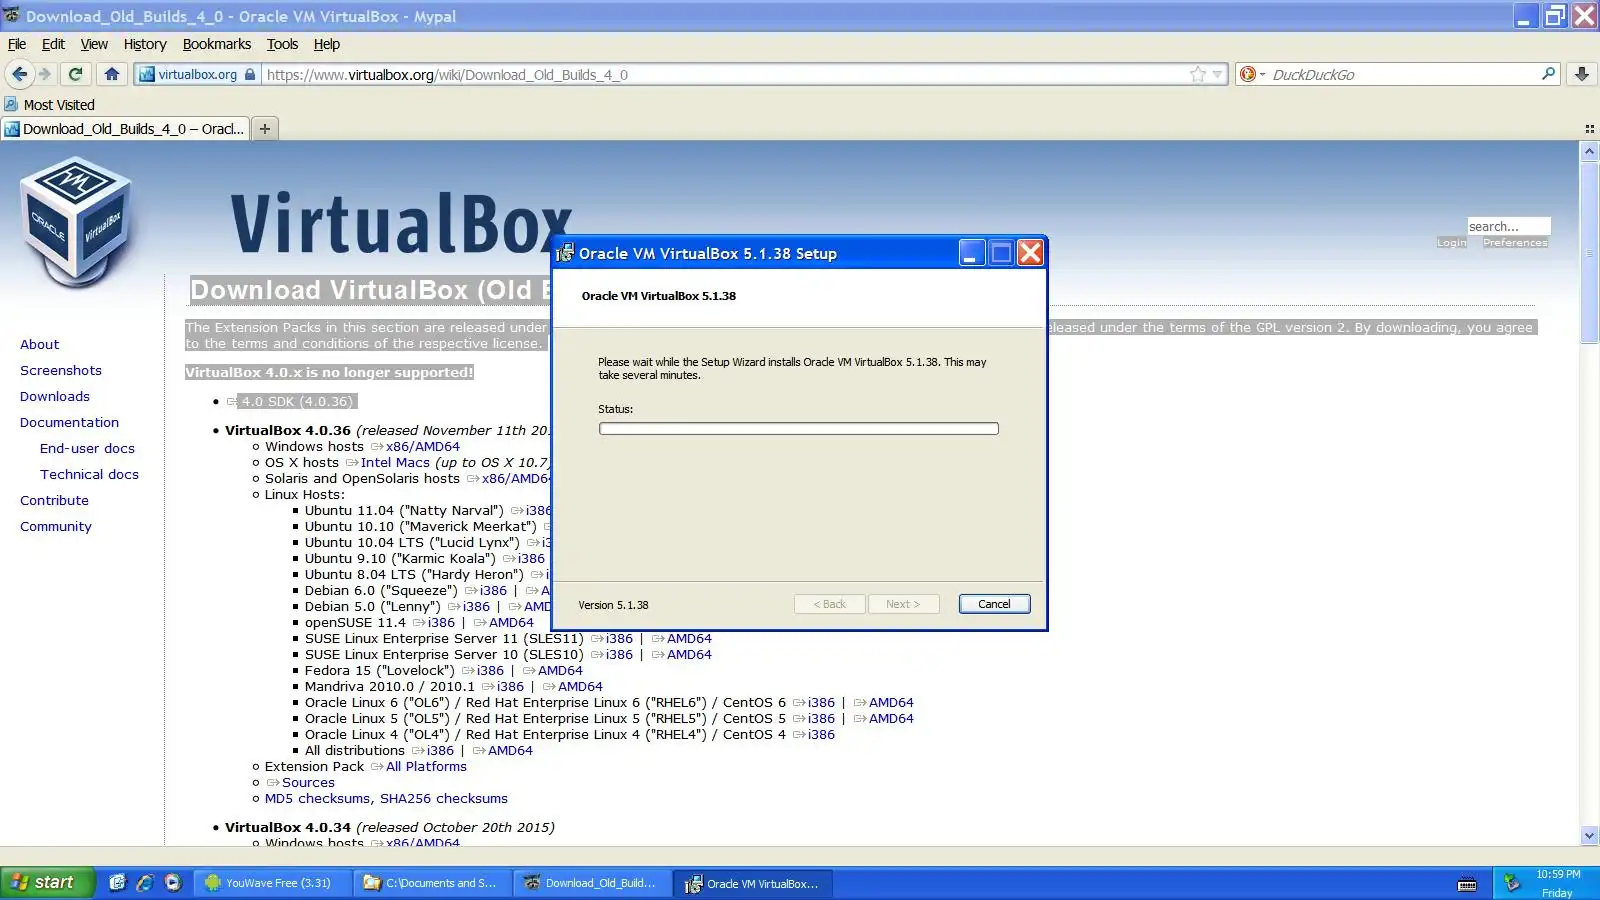The width and height of the screenshot is (1600, 900).
Task: Open the DuckDuckGo search engine selector
Action: tap(1251, 74)
